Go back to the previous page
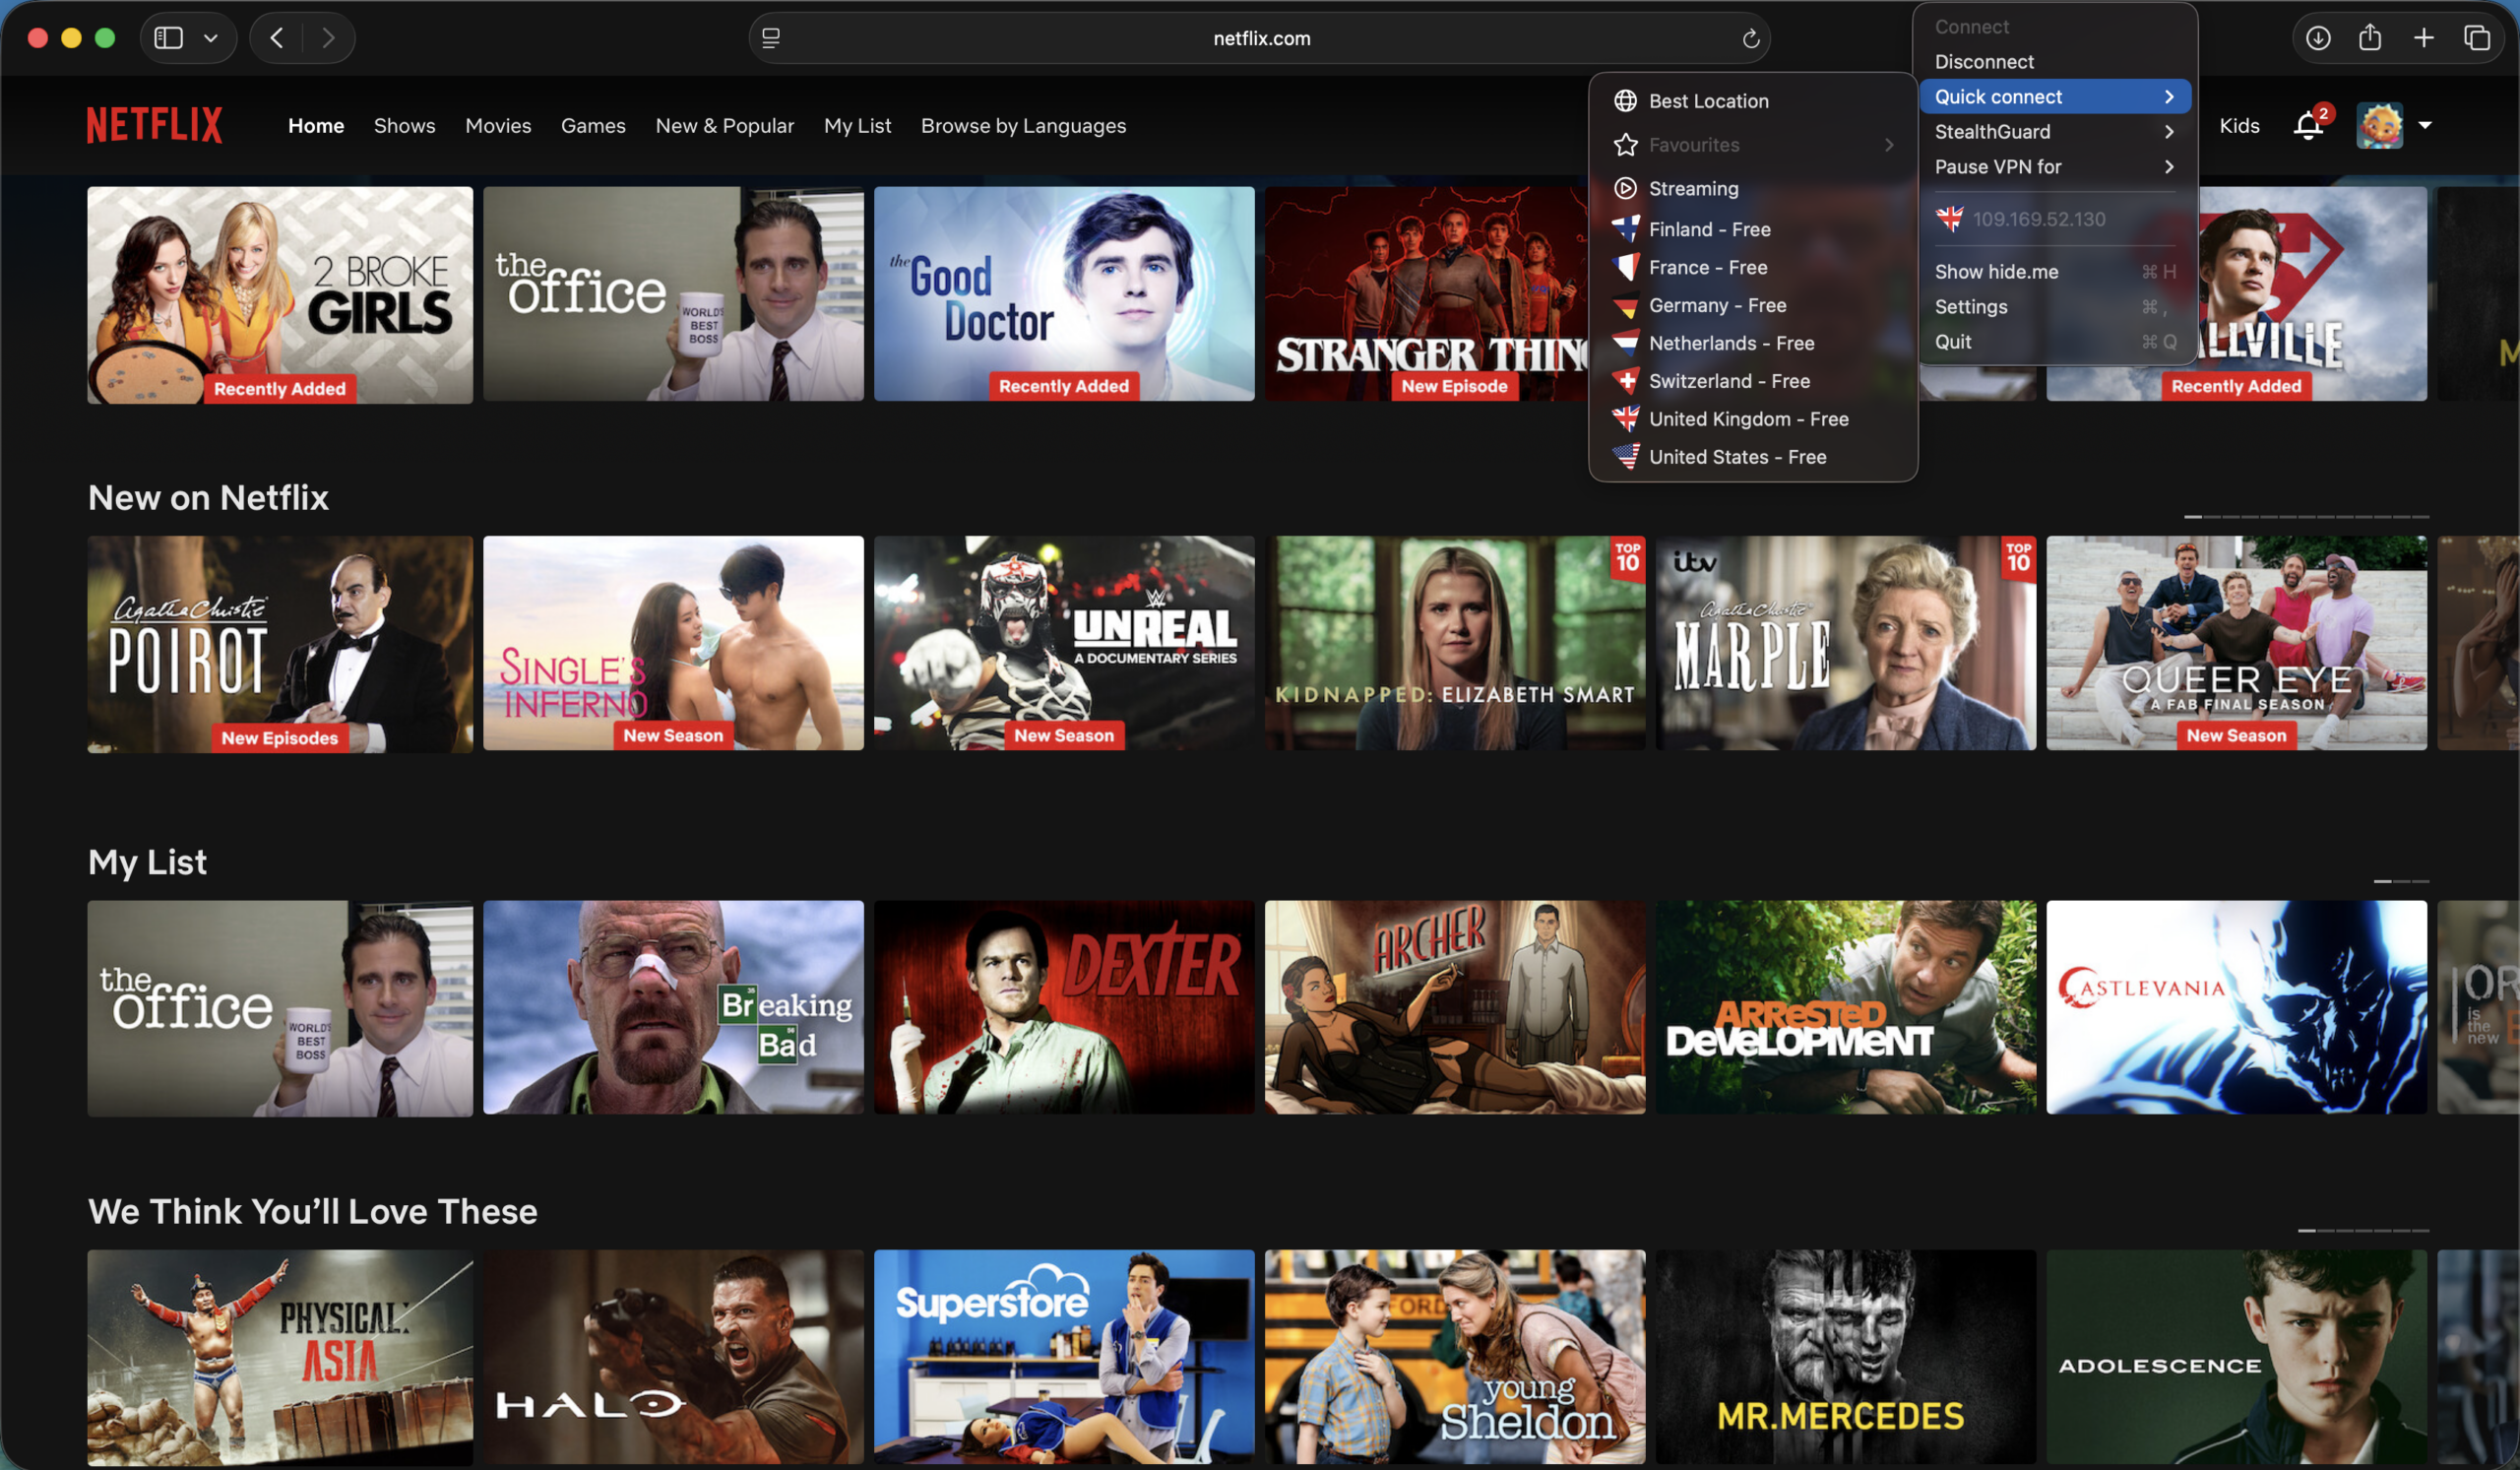Screen dimensions: 2520x1470 277,38
